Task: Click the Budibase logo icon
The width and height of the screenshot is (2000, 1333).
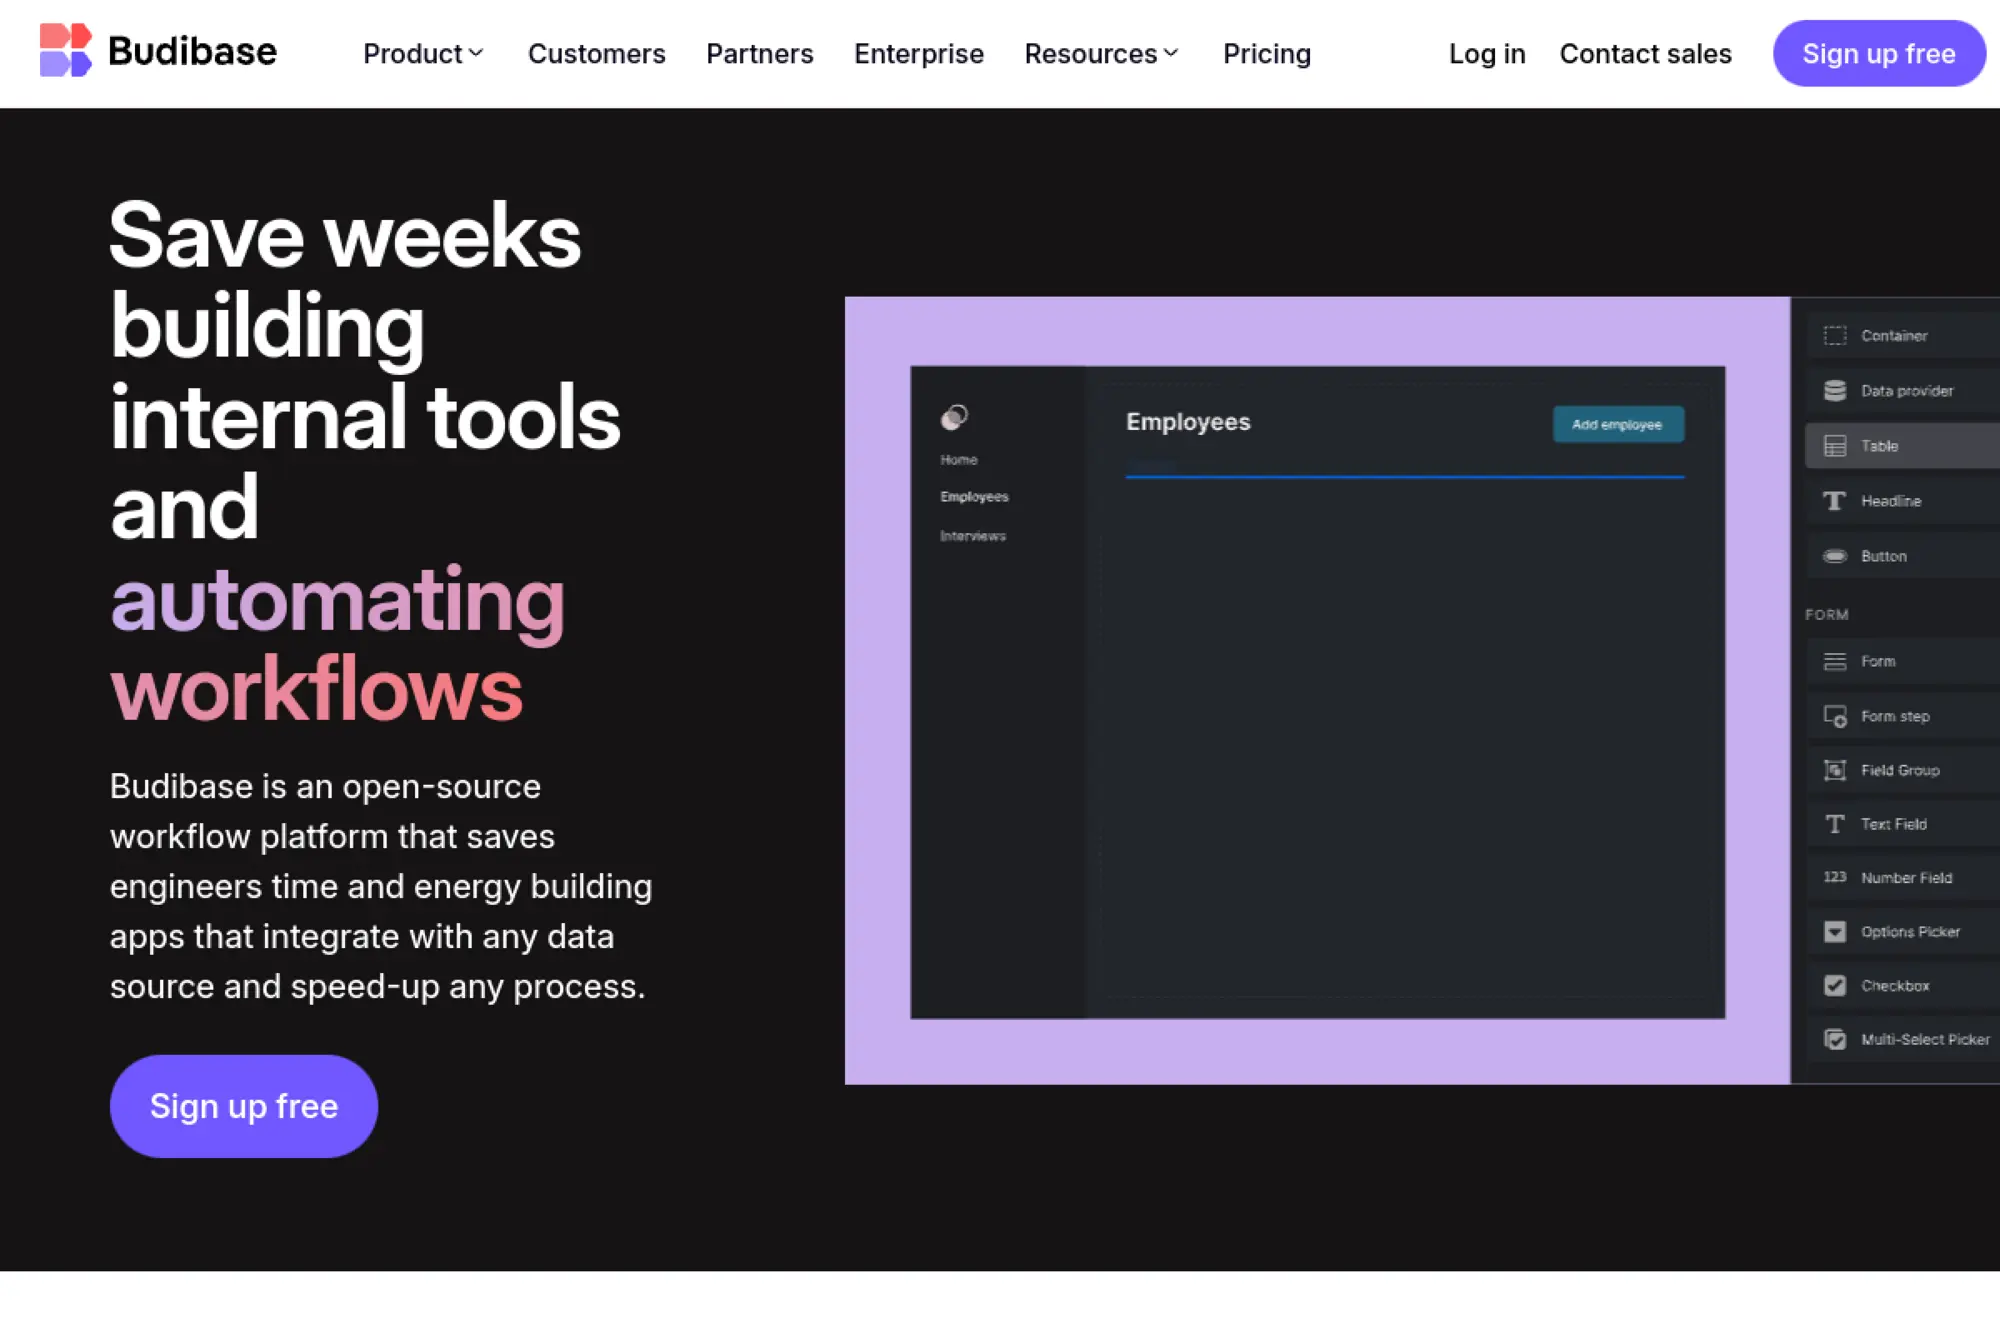Action: coord(65,51)
